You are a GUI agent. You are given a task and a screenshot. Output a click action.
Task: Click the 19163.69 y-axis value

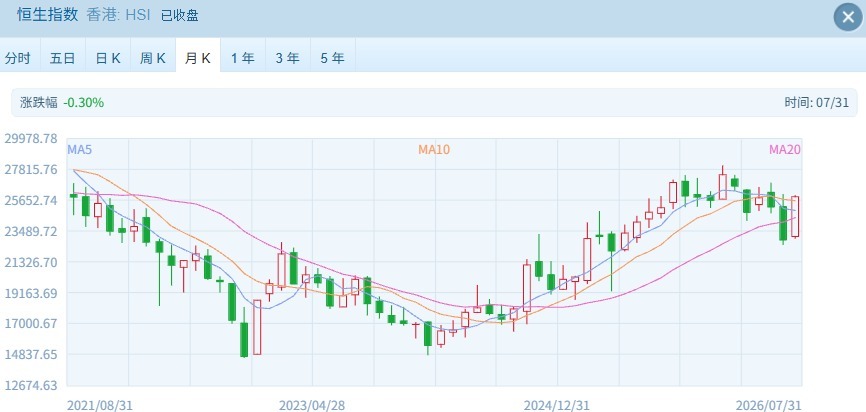(31, 293)
